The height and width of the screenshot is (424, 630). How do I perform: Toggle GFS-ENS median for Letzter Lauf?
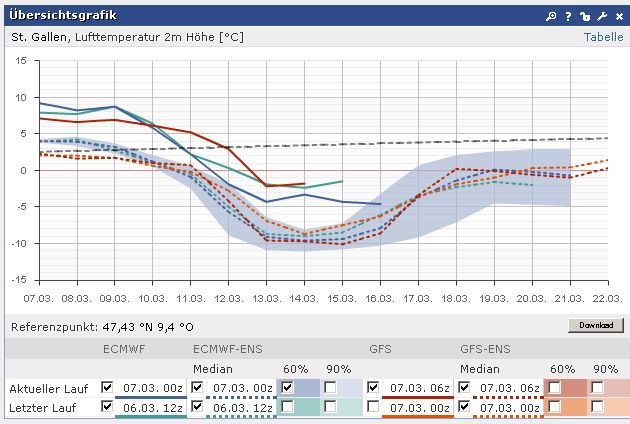pyautogui.click(x=464, y=406)
